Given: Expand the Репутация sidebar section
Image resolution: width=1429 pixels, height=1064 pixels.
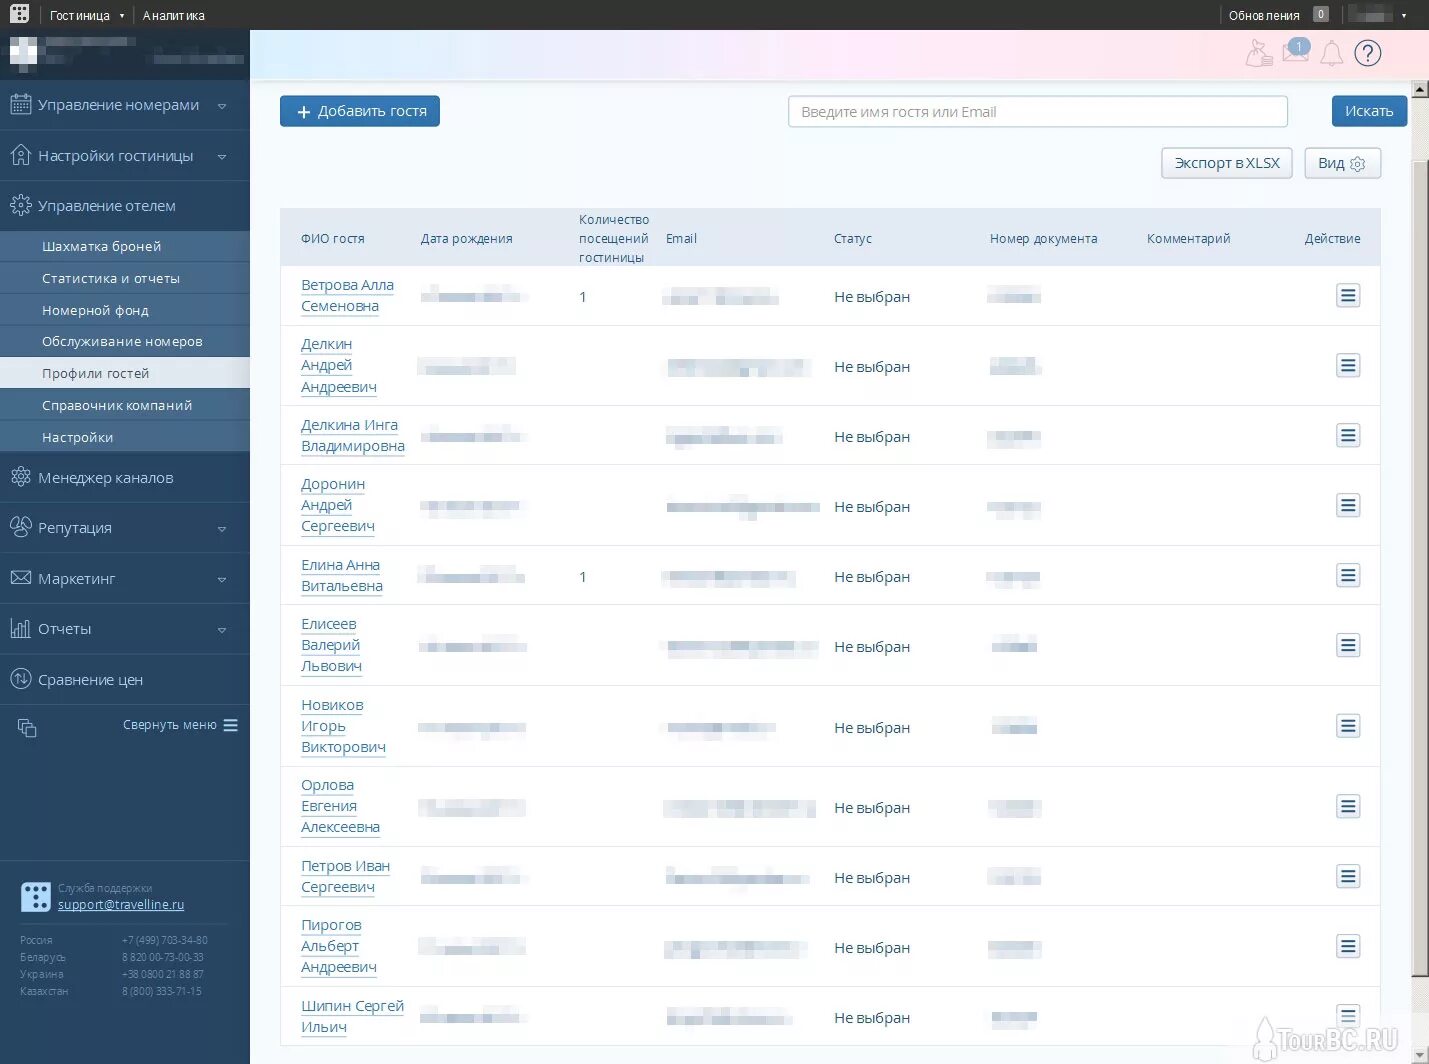Looking at the screenshot, I should click(124, 528).
